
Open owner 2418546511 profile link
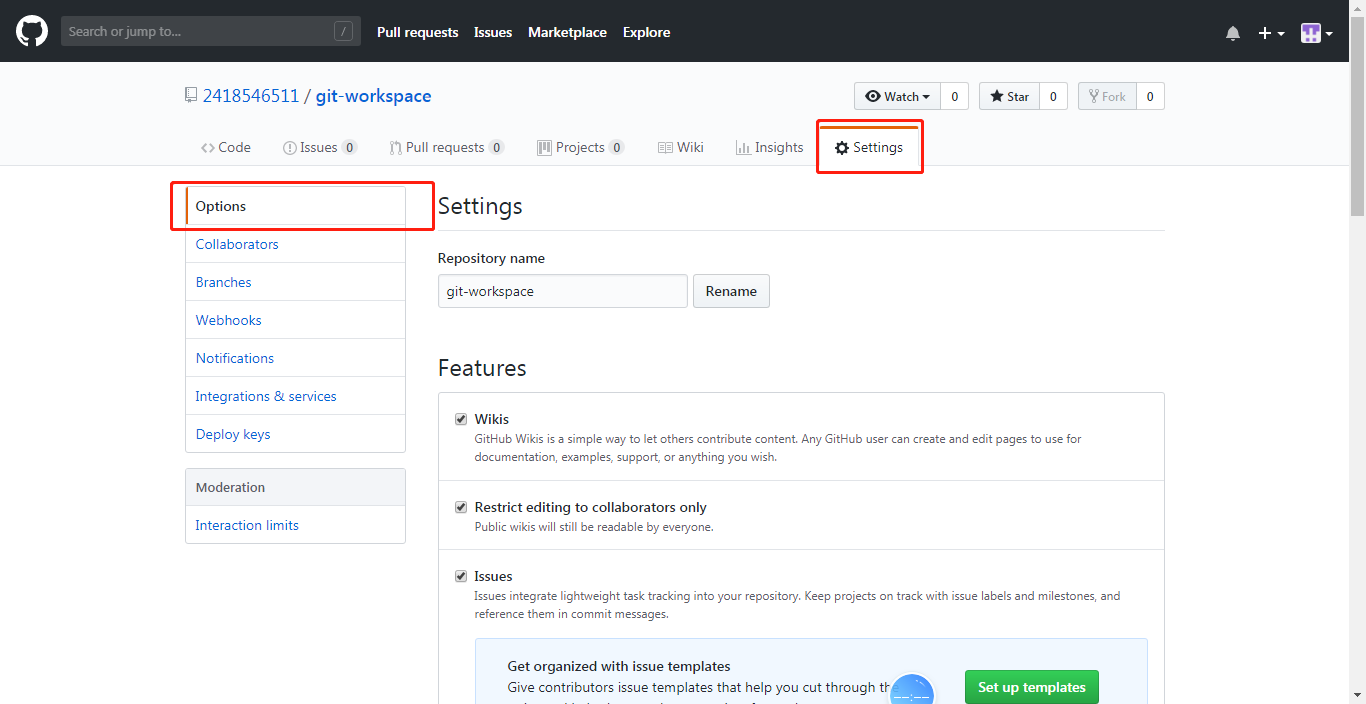tap(251, 96)
